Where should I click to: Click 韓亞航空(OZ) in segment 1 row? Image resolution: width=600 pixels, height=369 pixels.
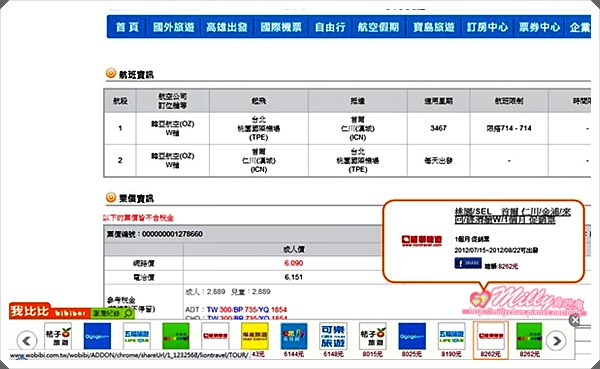173,124
